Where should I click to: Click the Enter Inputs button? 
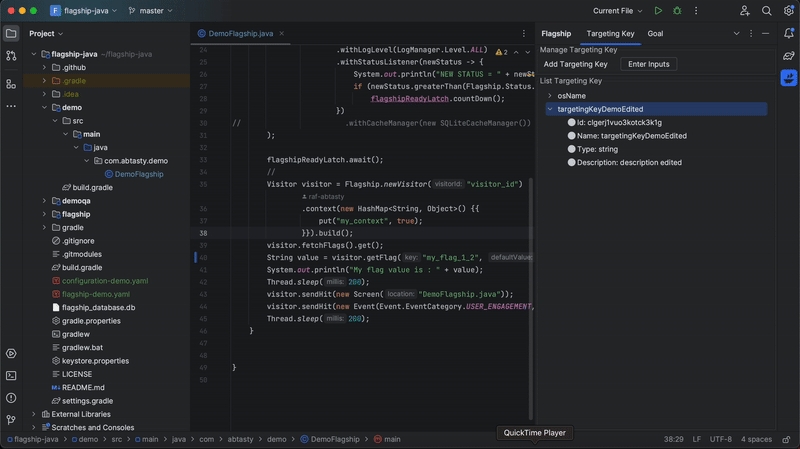coord(648,64)
